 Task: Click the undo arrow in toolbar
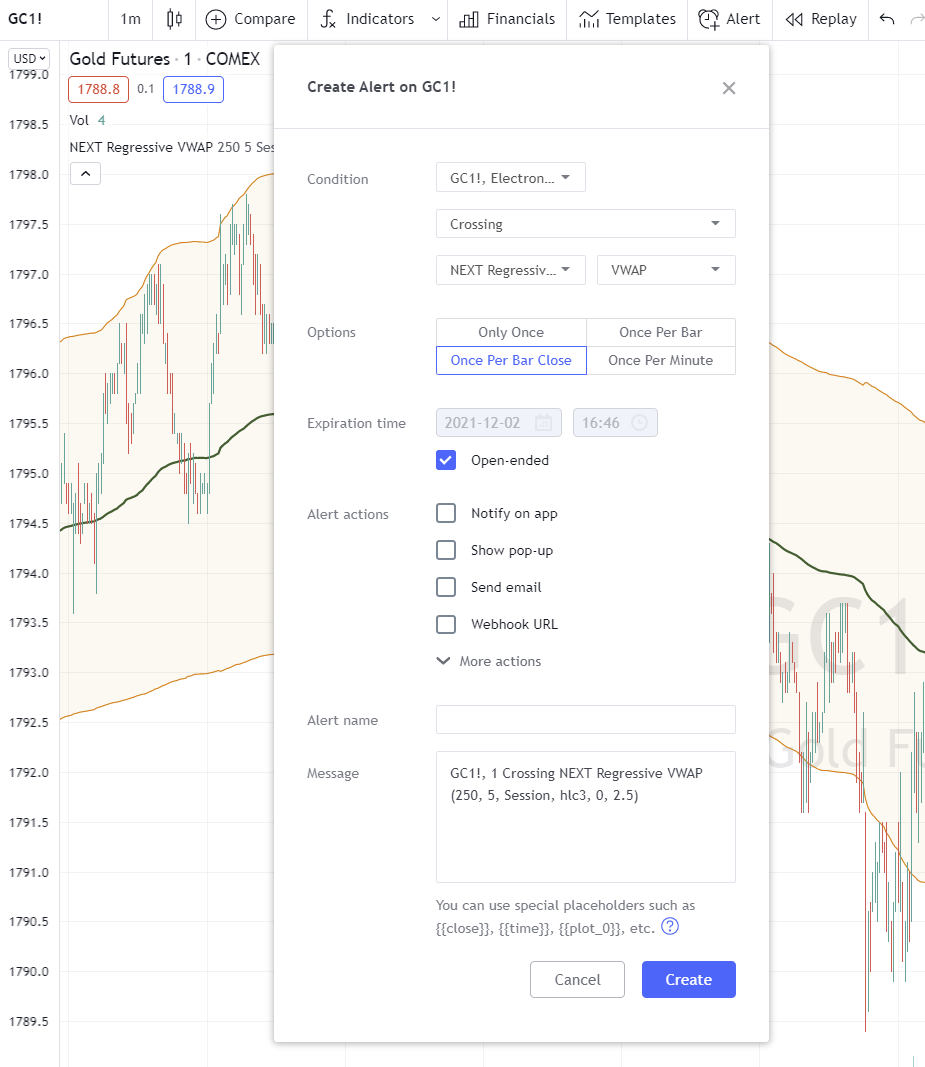(887, 19)
